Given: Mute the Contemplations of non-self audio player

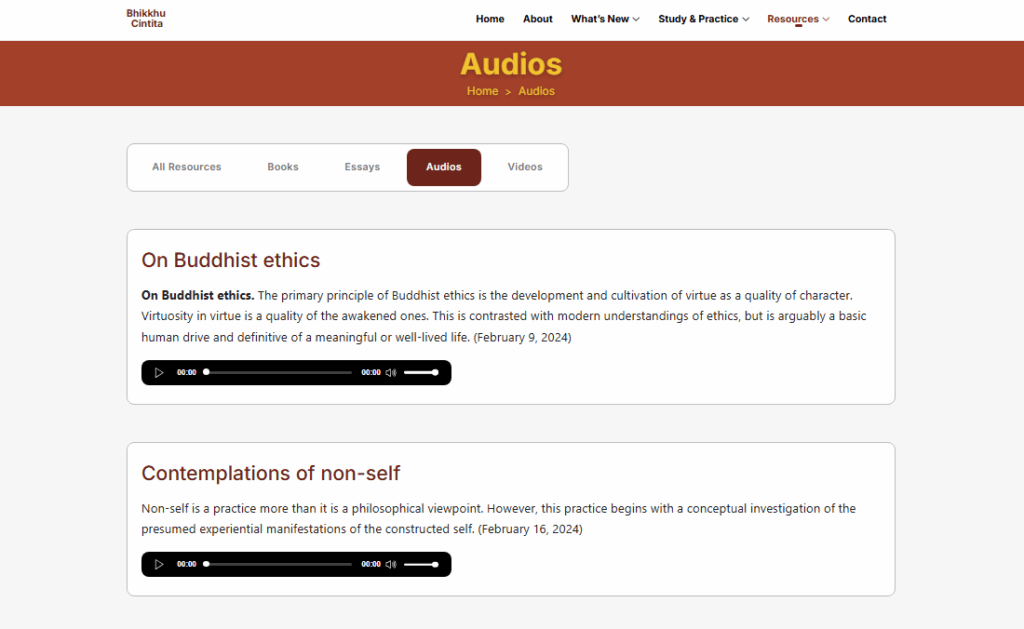Looking at the screenshot, I should tap(391, 565).
